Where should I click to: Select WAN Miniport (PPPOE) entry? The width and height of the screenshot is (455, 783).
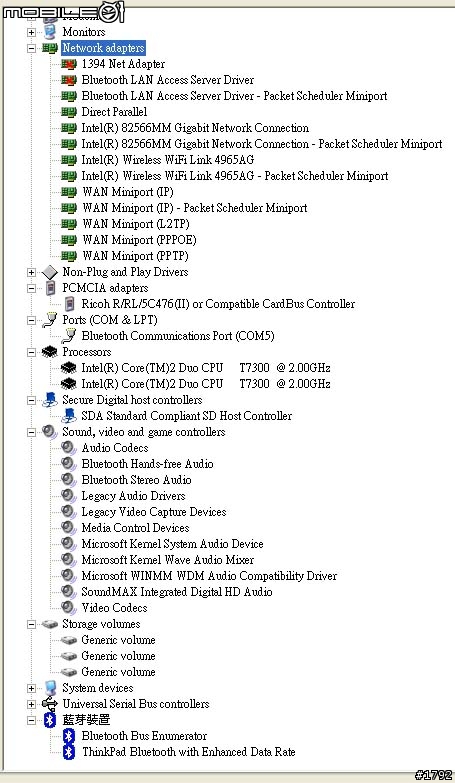tap(139, 240)
